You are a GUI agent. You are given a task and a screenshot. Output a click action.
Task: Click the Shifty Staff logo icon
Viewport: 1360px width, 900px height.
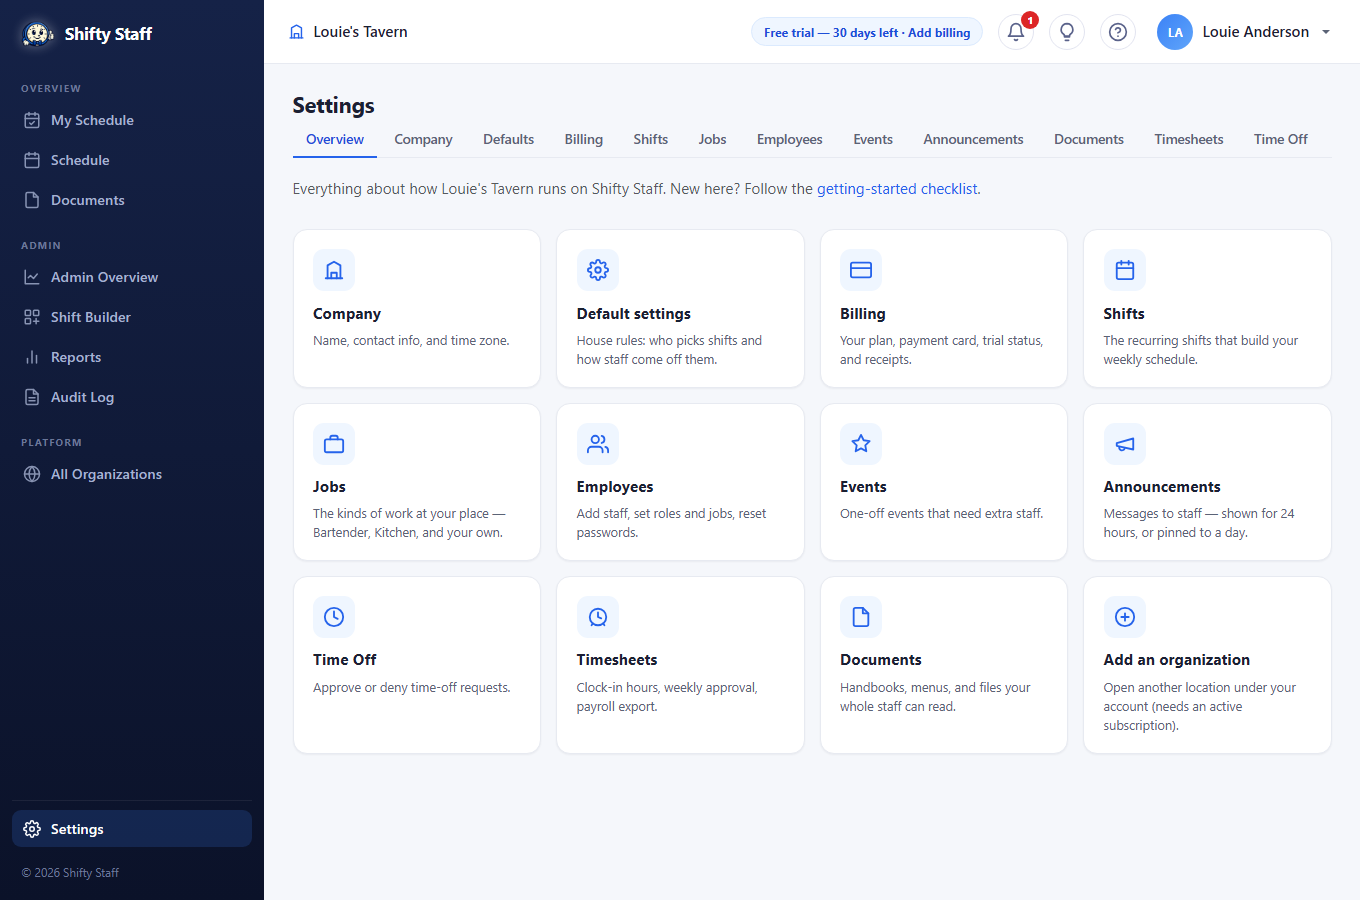38,33
